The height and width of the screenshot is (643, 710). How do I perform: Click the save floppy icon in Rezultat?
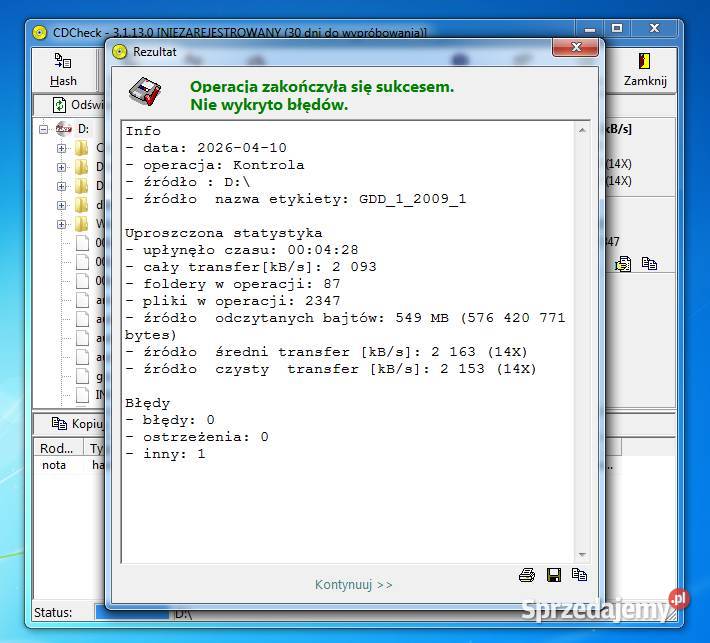(554, 575)
